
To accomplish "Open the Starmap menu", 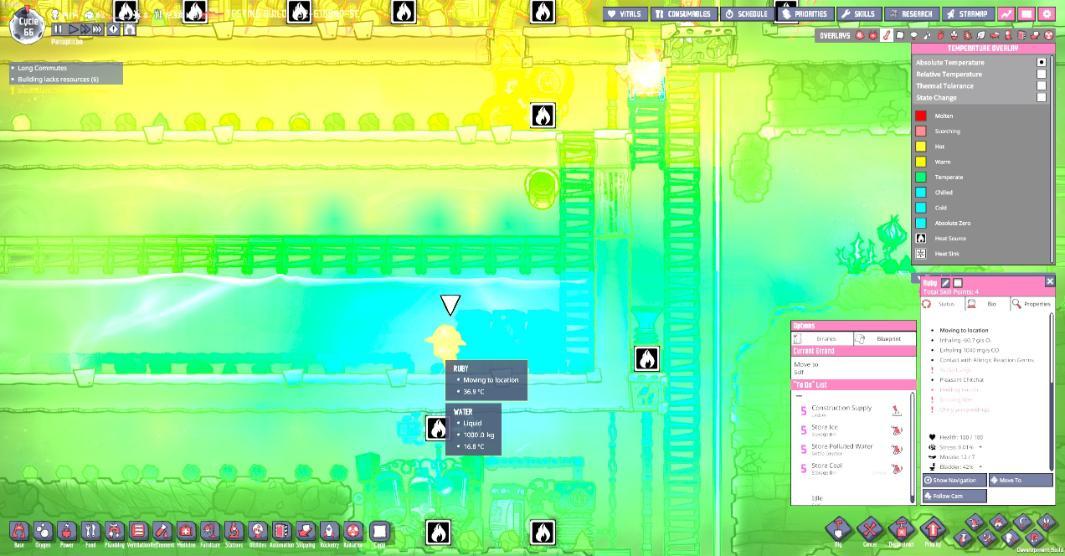I will point(967,14).
